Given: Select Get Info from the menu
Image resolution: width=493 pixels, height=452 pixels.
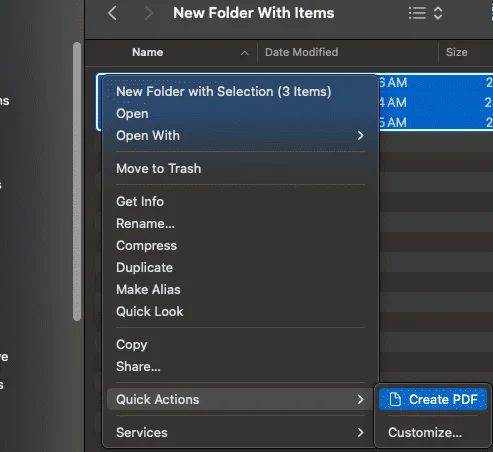Looking at the screenshot, I should tap(140, 201).
